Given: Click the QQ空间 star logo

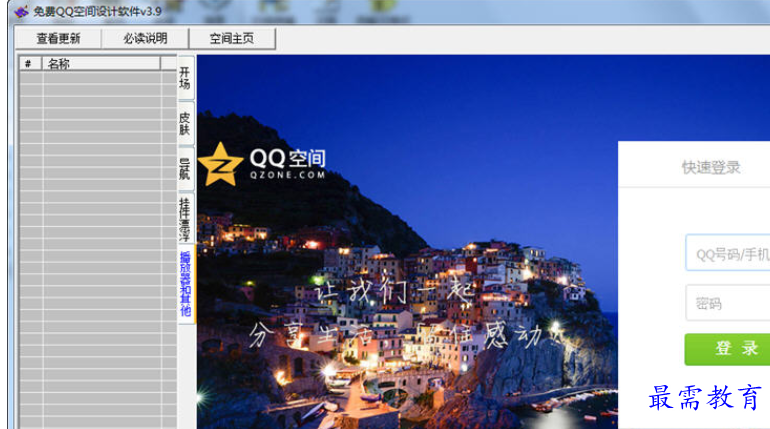Looking at the screenshot, I should tap(220, 164).
